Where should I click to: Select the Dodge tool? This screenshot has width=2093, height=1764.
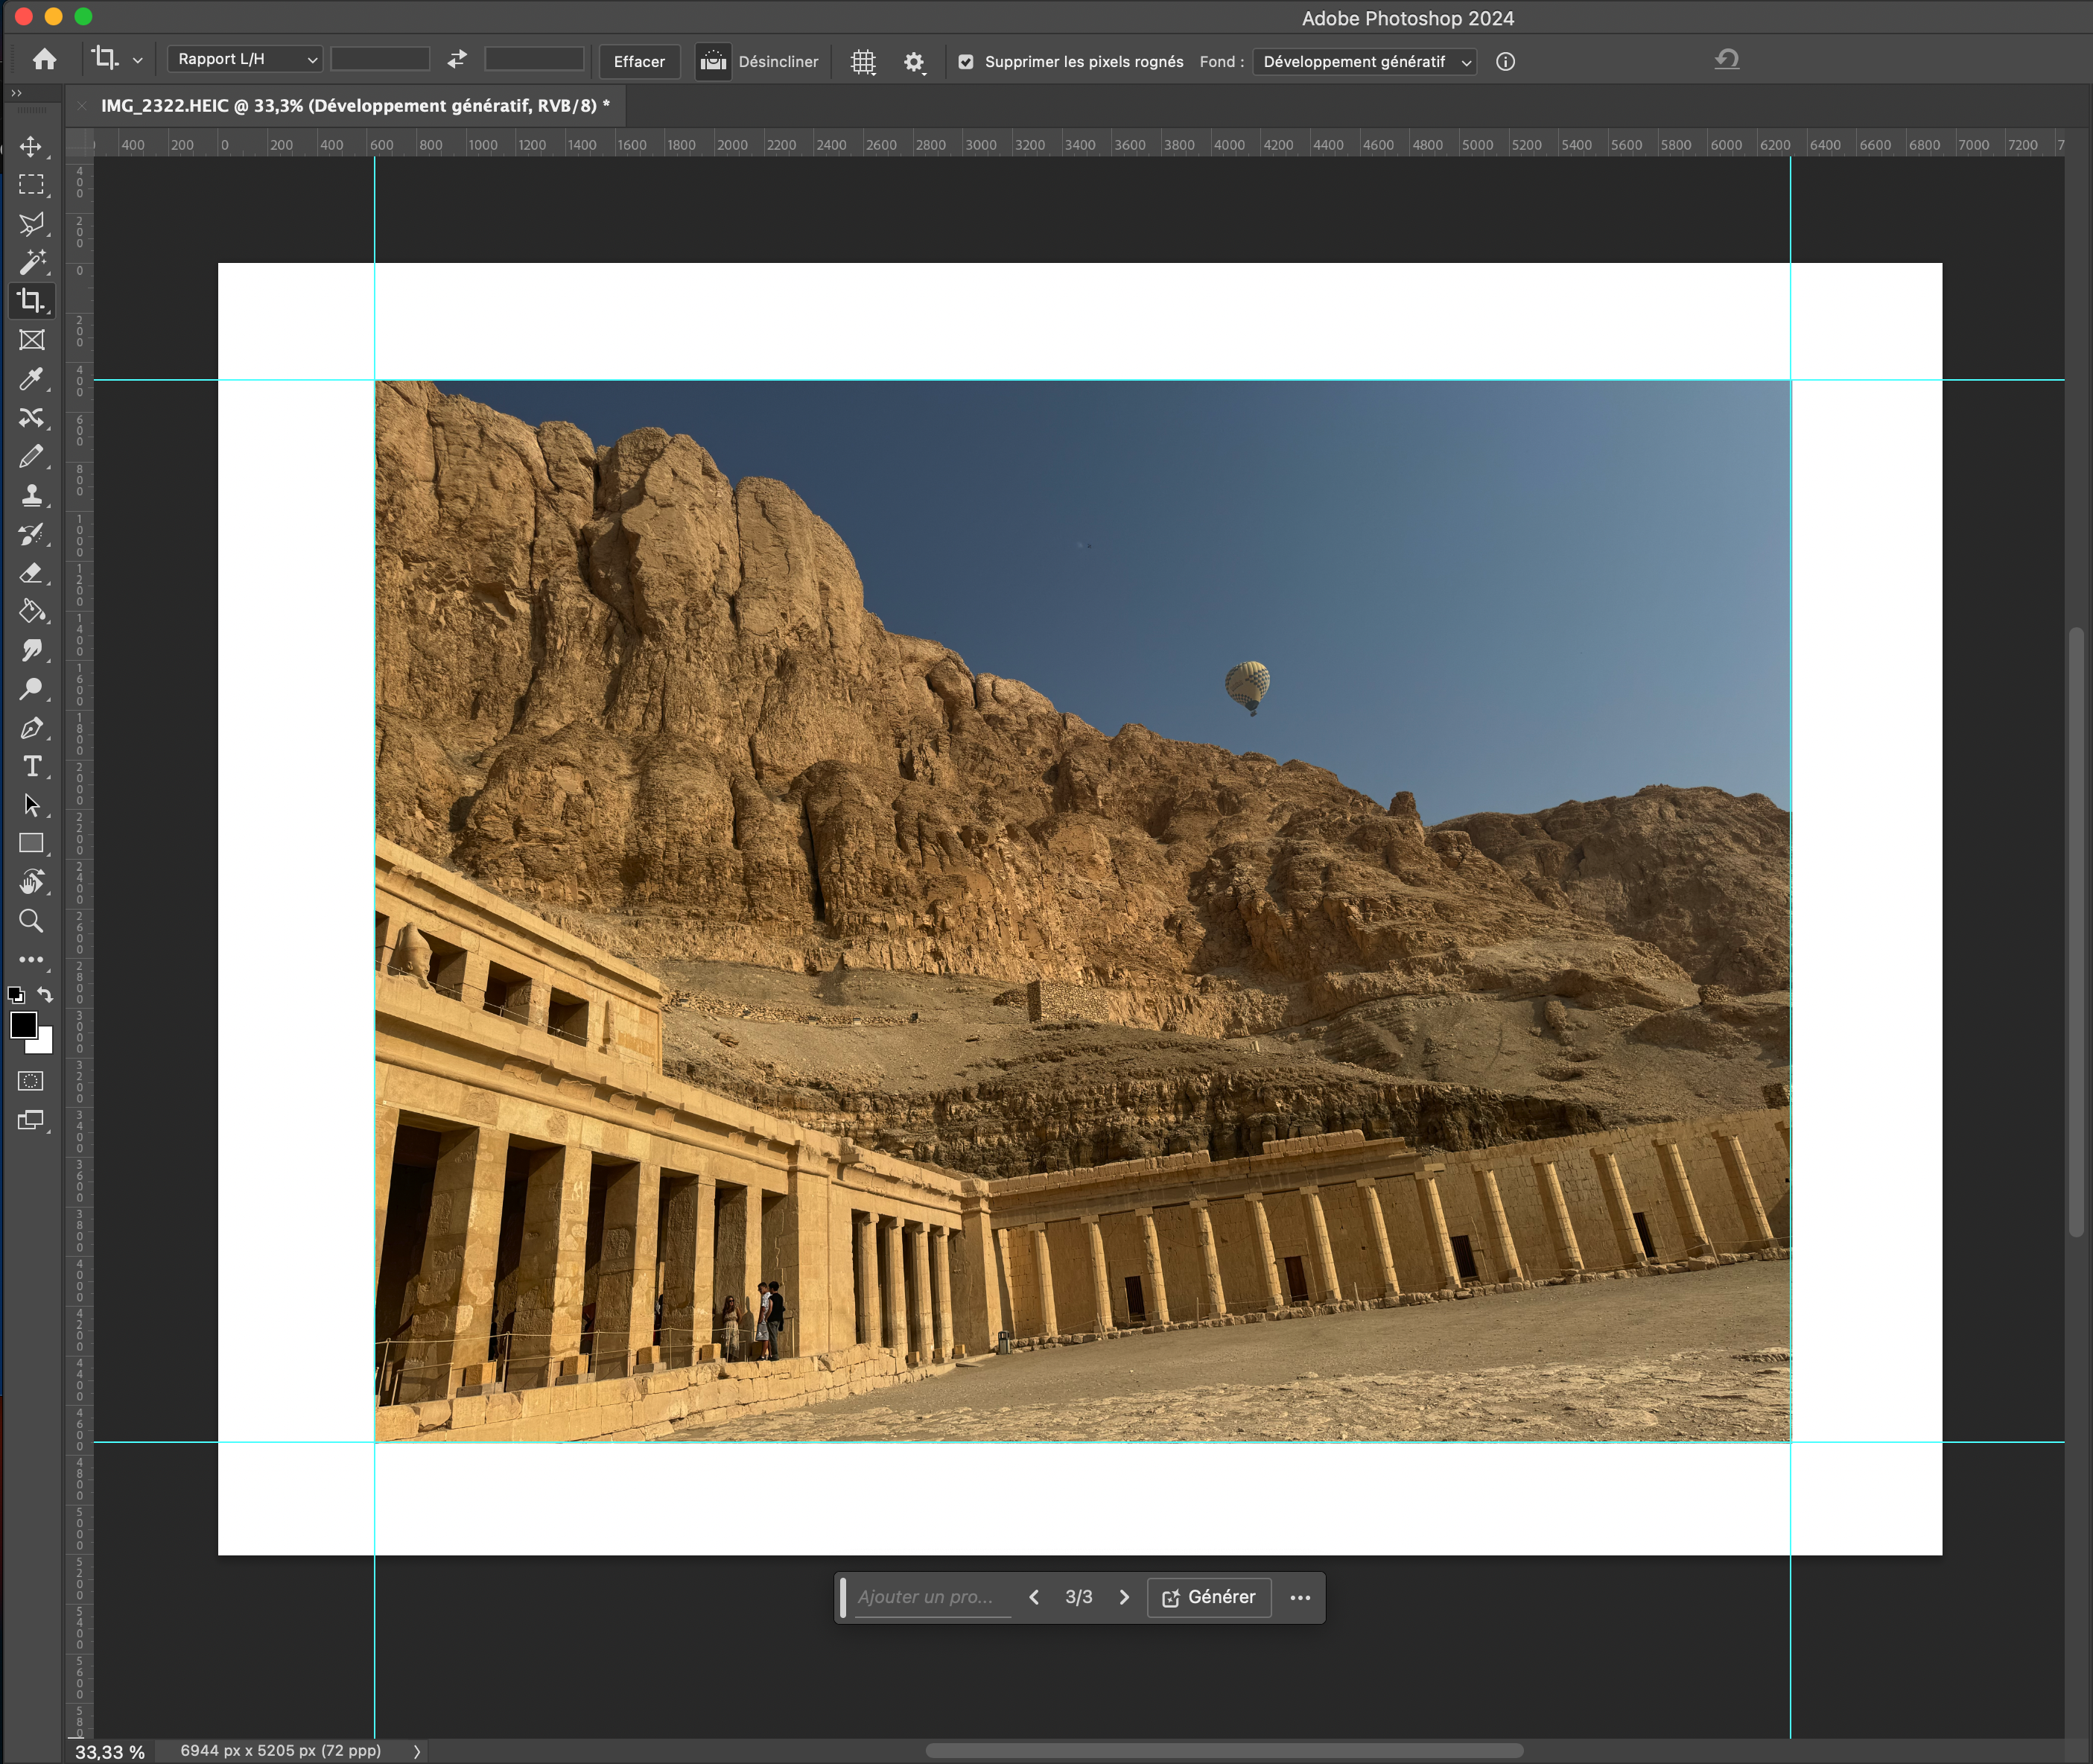click(31, 689)
